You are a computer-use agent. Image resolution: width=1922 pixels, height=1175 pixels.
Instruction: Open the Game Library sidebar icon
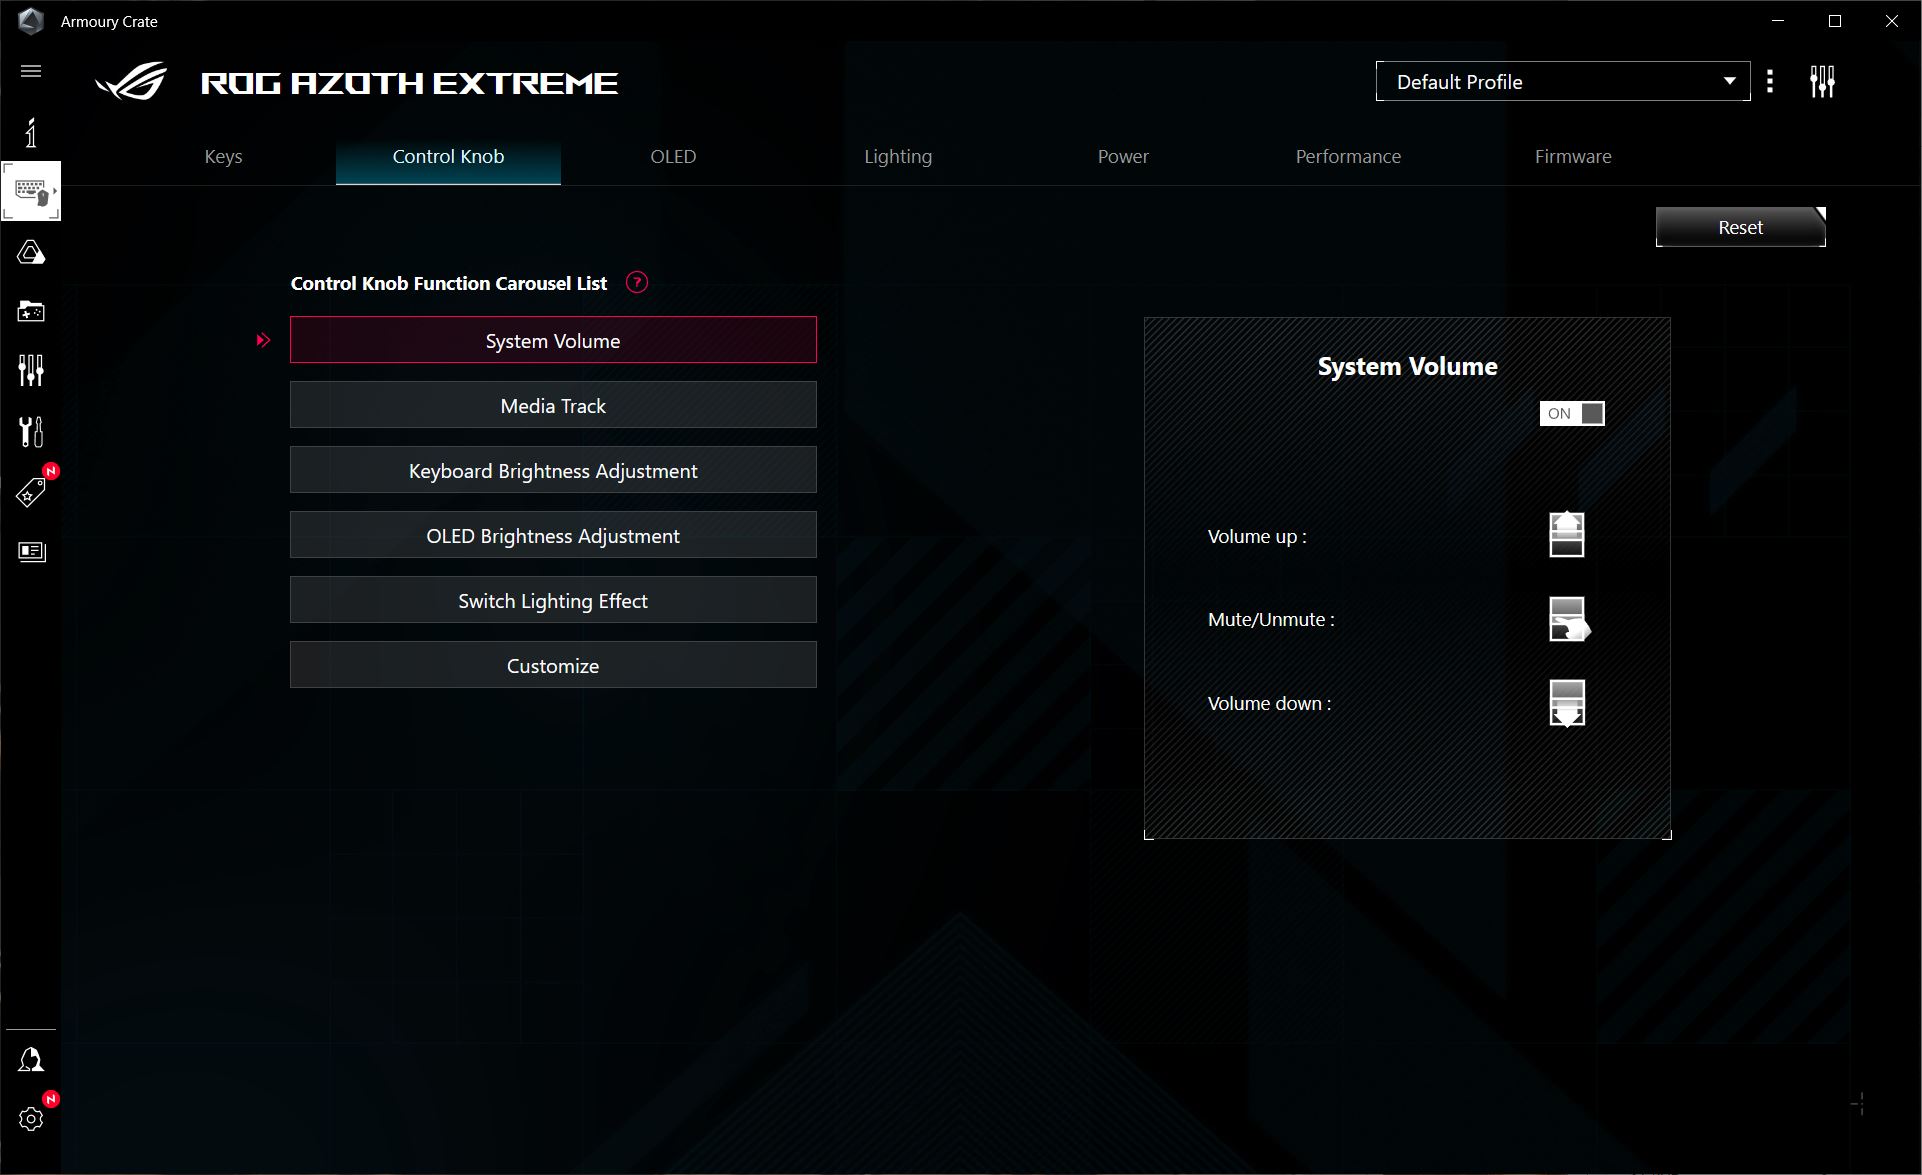pyautogui.click(x=31, y=312)
